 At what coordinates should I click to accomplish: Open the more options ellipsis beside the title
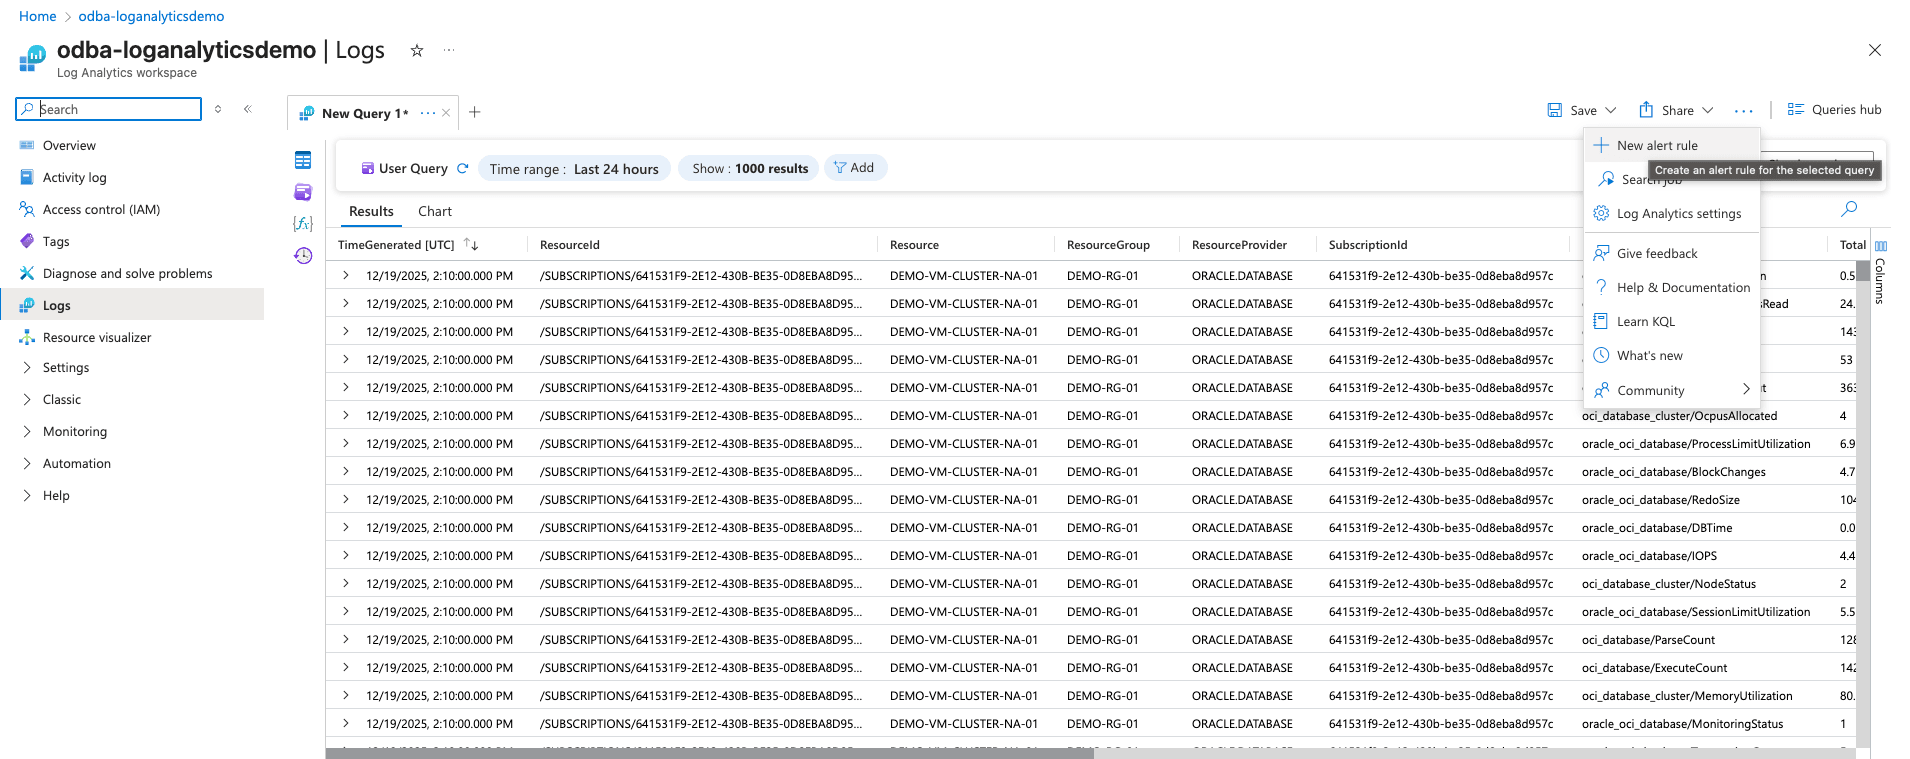click(x=449, y=50)
